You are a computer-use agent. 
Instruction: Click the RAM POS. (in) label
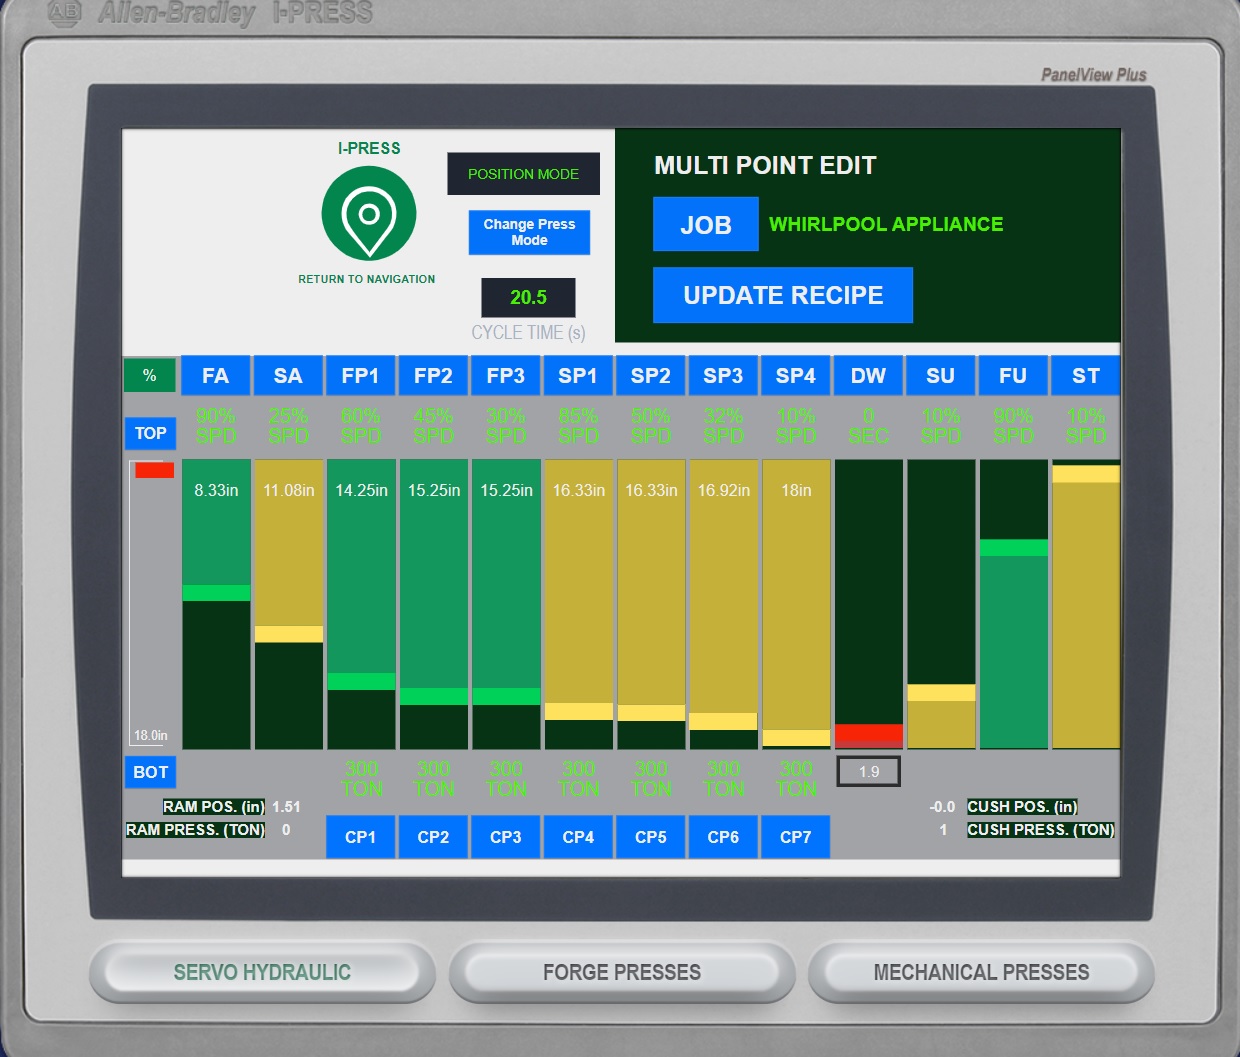214,806
